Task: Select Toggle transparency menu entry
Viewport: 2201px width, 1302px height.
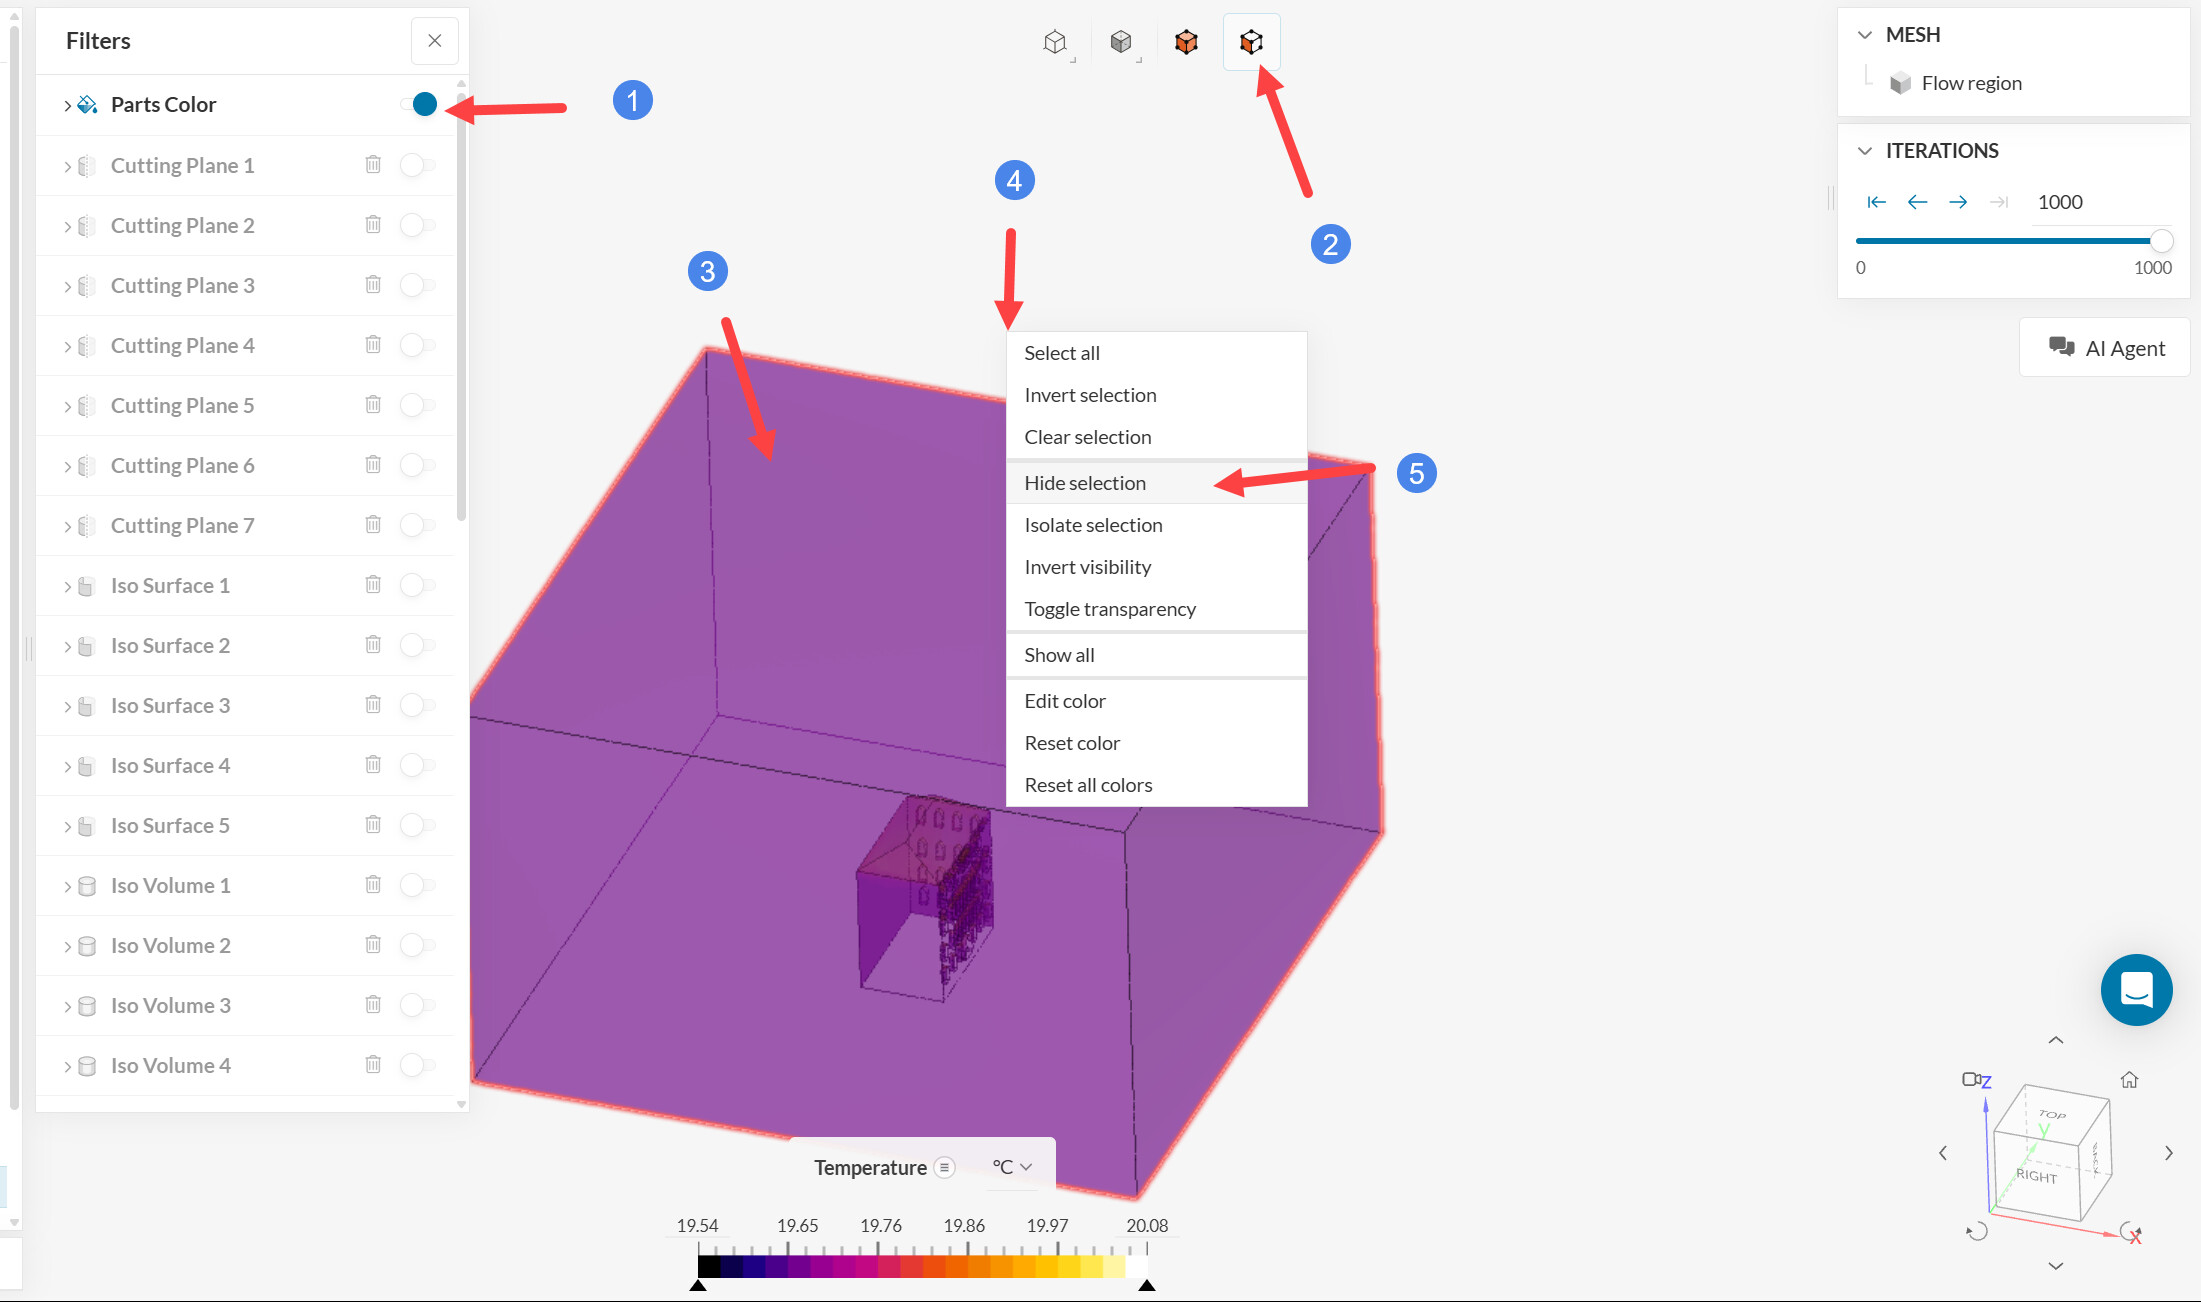Action: tap(1110, 609)
